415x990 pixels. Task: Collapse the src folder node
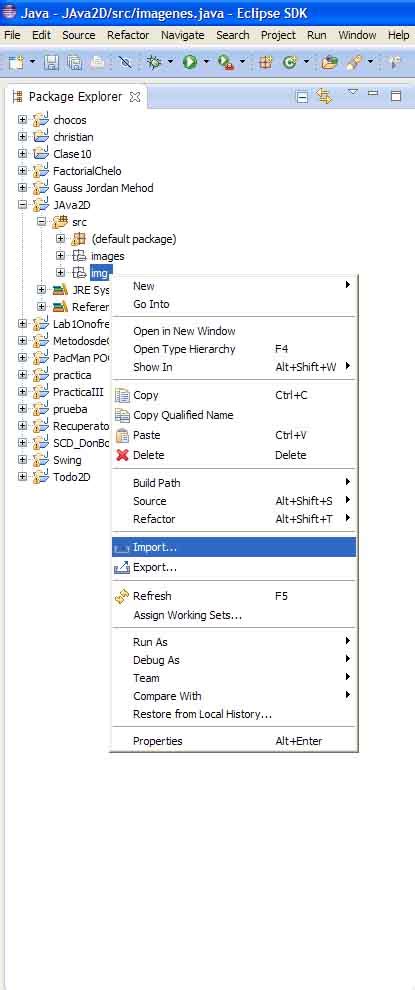tap(42, 222)
